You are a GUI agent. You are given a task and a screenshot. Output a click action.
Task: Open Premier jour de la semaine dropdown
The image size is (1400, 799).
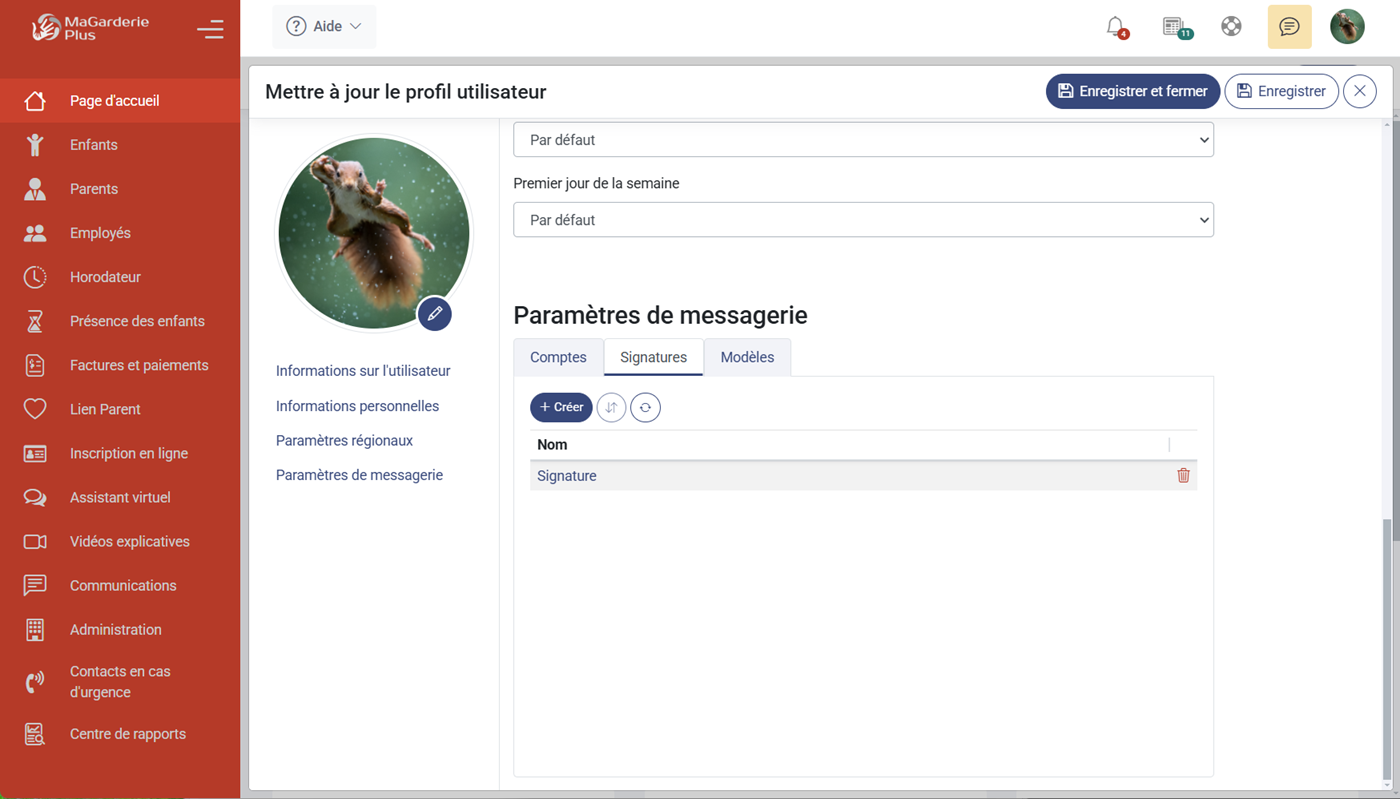863,220
